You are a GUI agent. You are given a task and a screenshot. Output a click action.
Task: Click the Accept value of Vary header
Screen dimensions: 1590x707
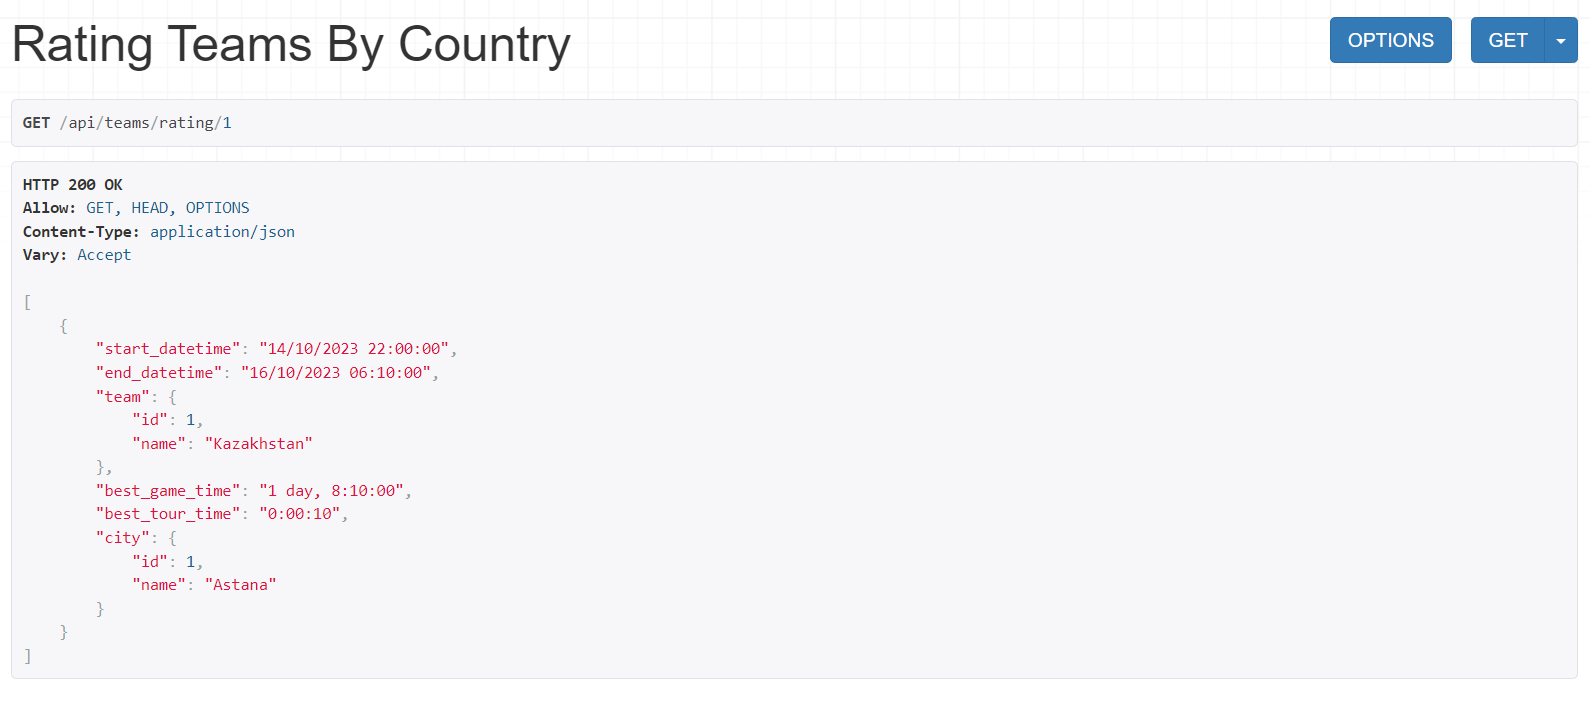click(x=104, y=255)
